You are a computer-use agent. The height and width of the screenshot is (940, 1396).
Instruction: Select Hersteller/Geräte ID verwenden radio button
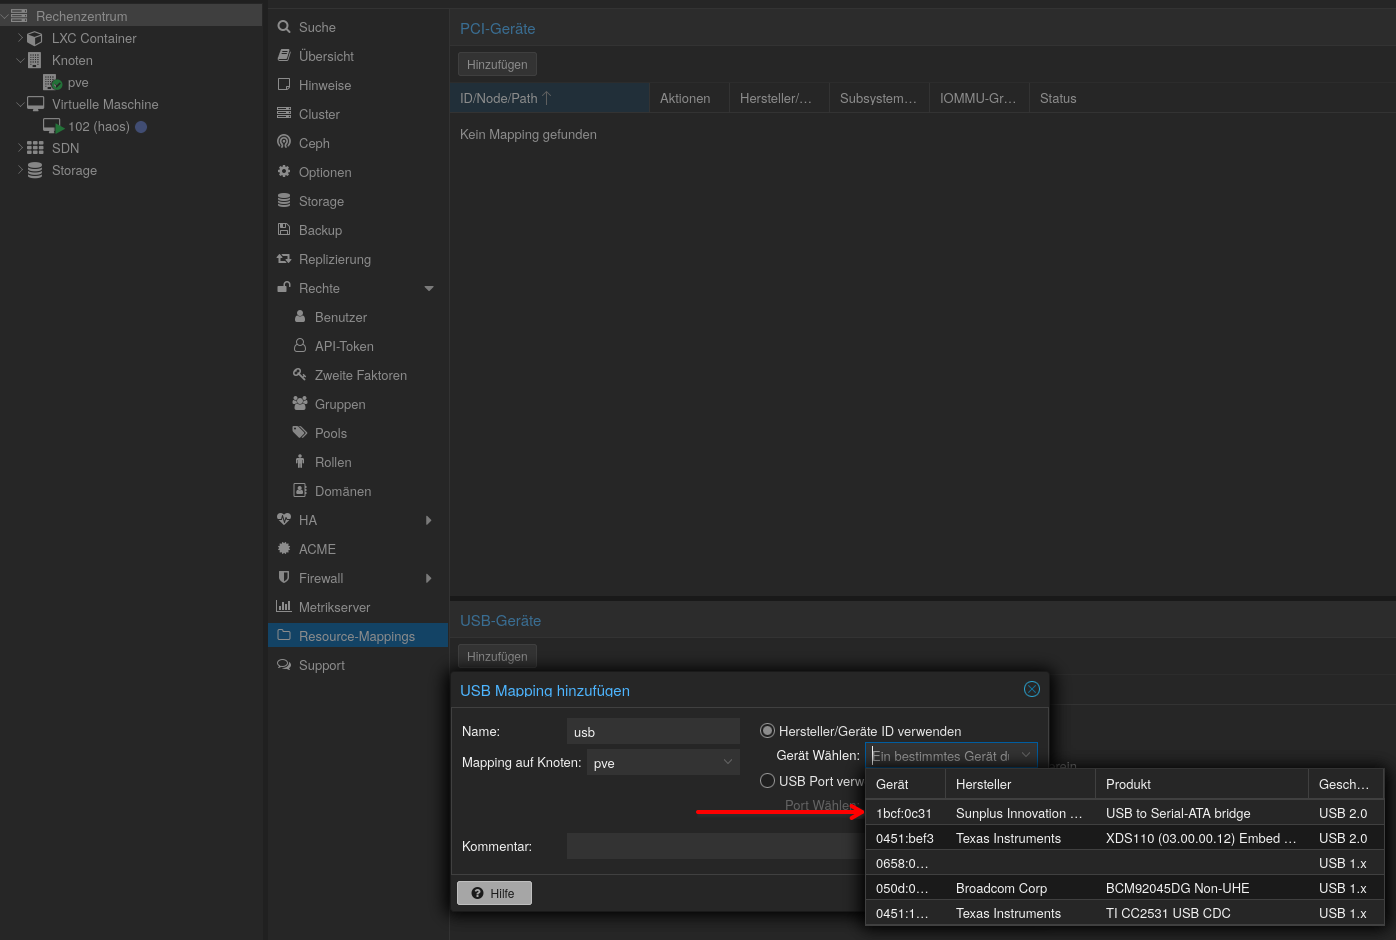tap(768, 731)
